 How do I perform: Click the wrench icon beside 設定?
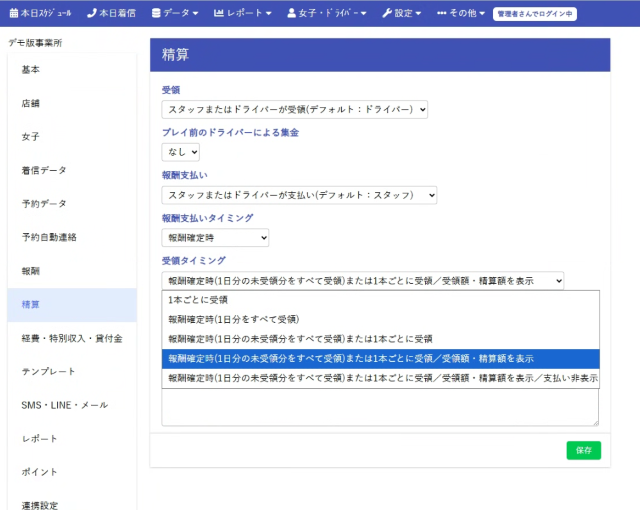(387, 13)
